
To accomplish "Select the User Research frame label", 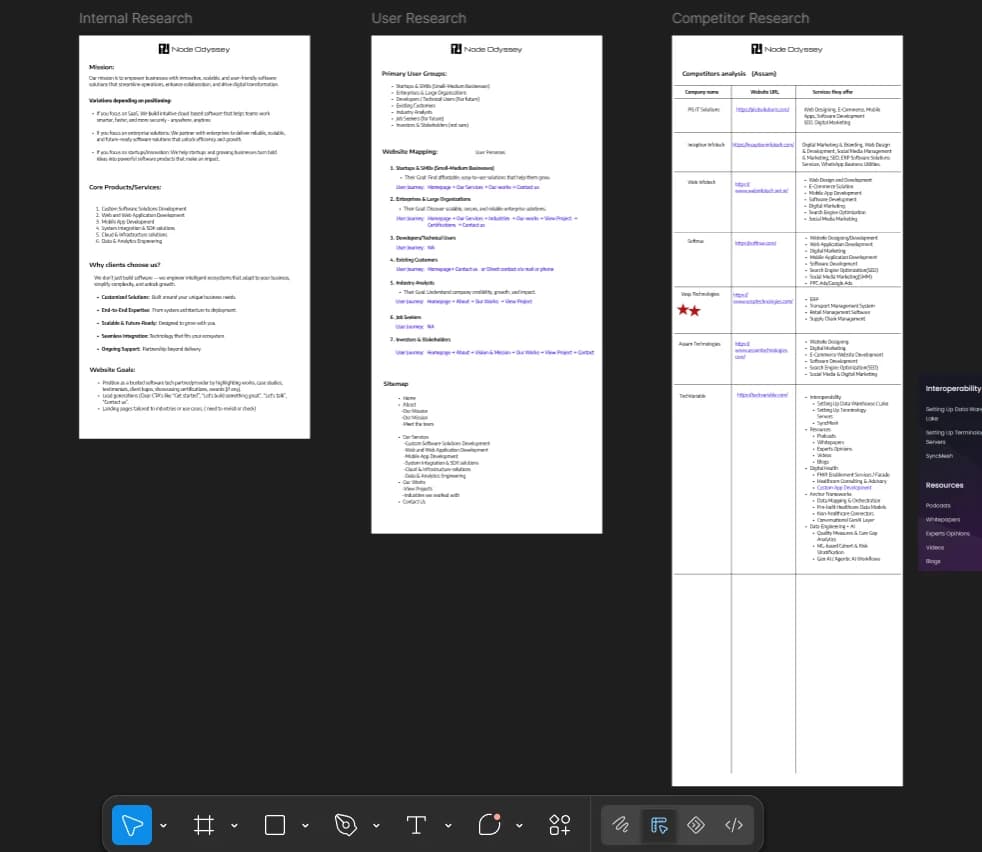I will point(418,18).
